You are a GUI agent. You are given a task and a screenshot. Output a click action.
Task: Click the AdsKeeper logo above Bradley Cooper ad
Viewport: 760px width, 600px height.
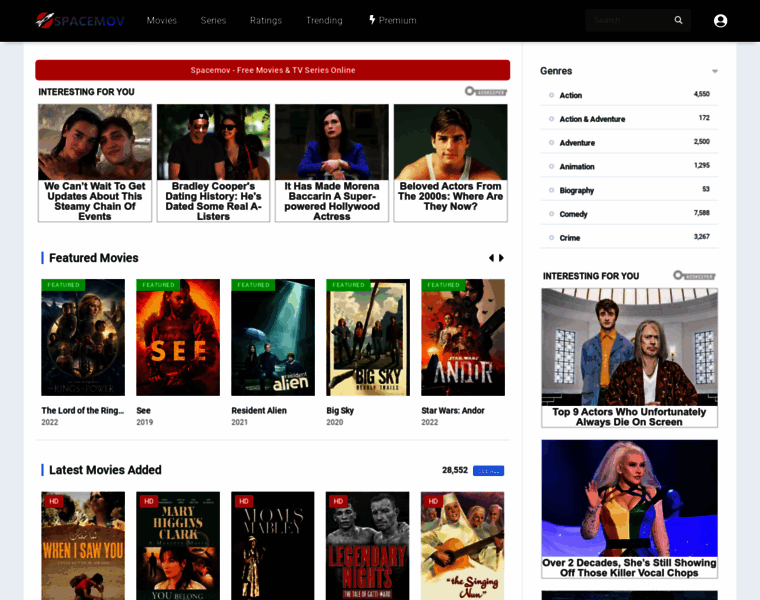[486, 92]
